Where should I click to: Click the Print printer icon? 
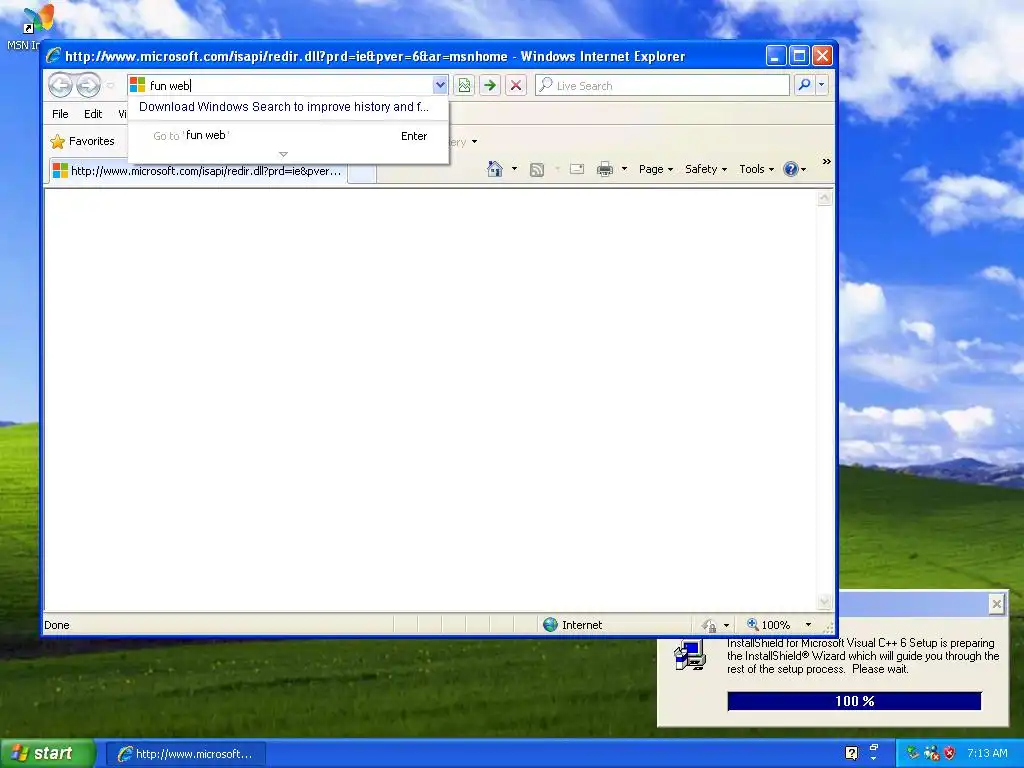click(605, 169)
